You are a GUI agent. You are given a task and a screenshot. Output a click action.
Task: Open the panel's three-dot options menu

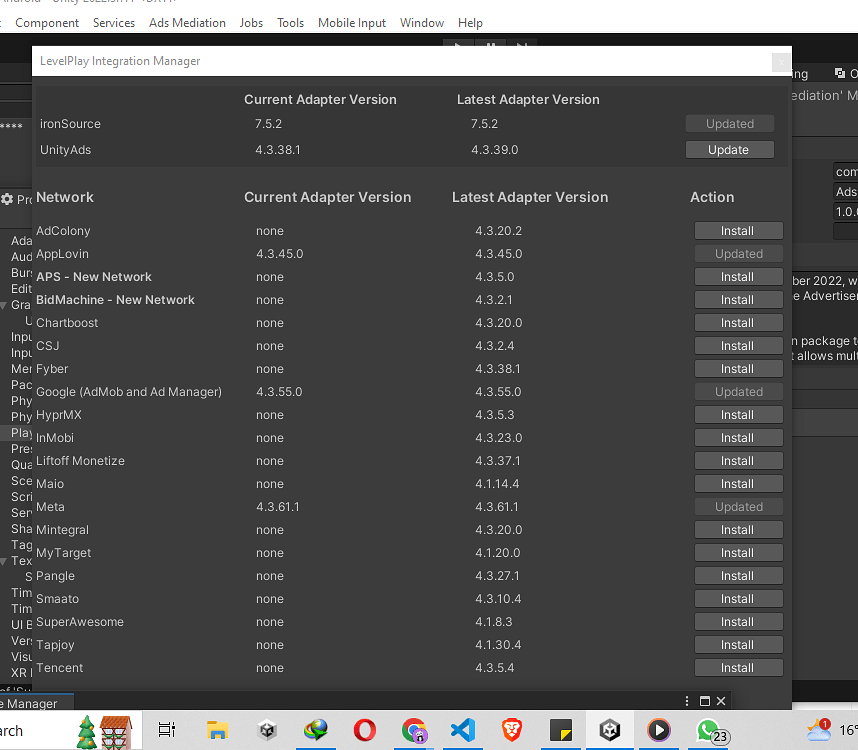686,701
